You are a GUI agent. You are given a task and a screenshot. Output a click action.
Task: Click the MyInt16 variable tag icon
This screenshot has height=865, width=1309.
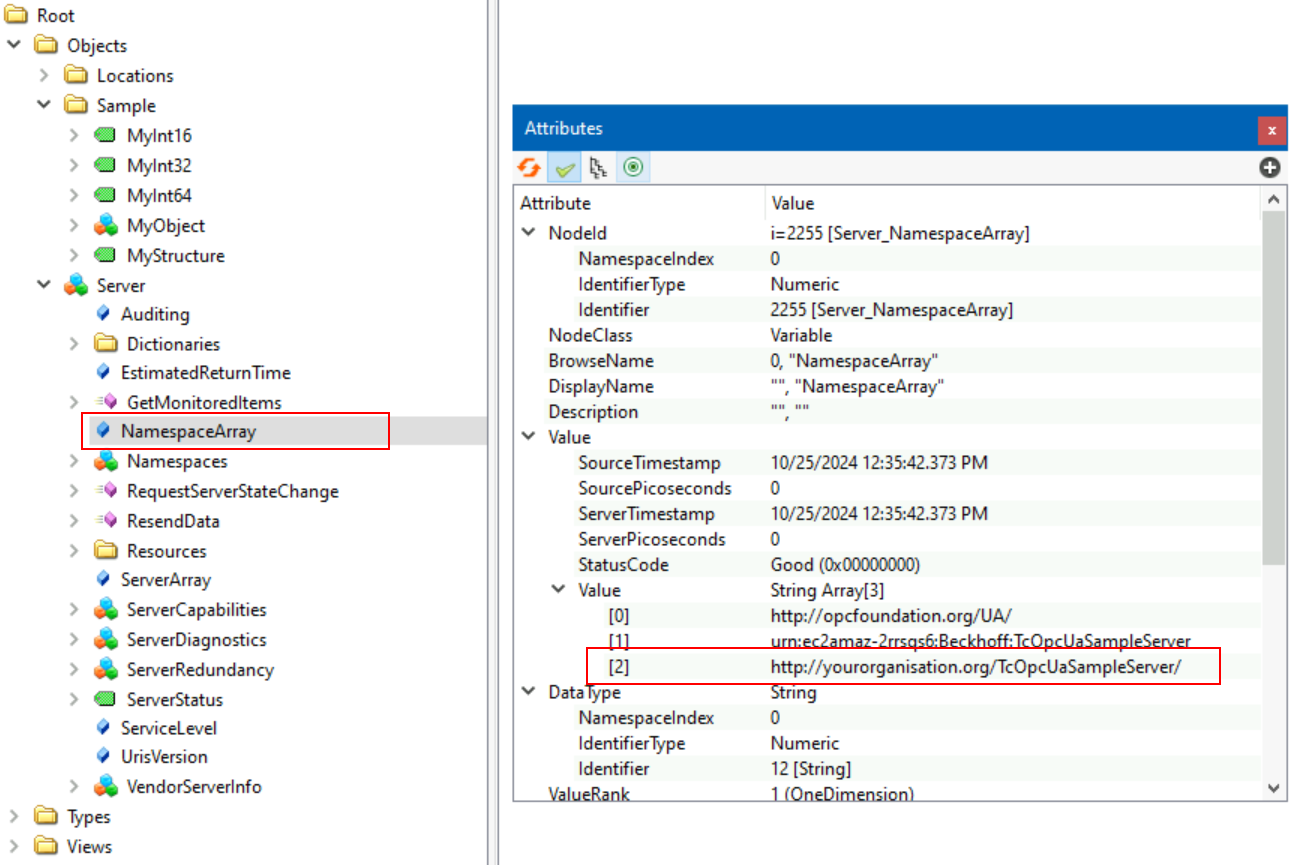coord(105,135)
